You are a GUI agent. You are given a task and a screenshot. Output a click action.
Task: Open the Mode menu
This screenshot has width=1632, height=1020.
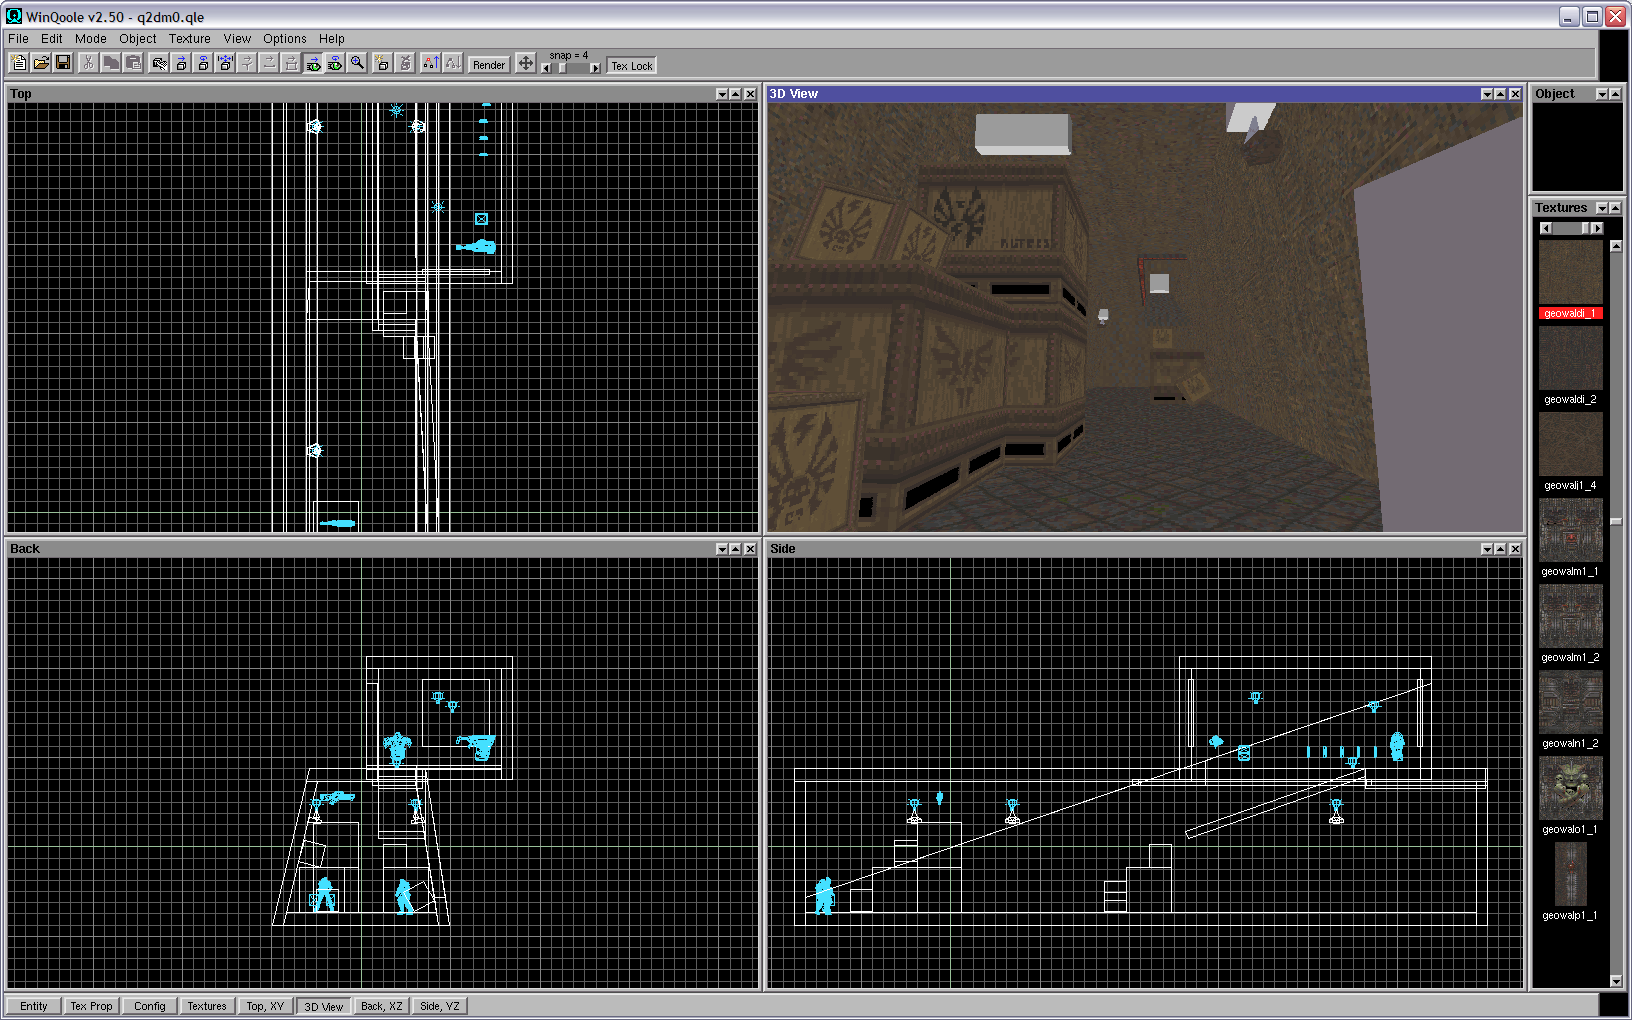pyautogui.click(x=91, y=39)
